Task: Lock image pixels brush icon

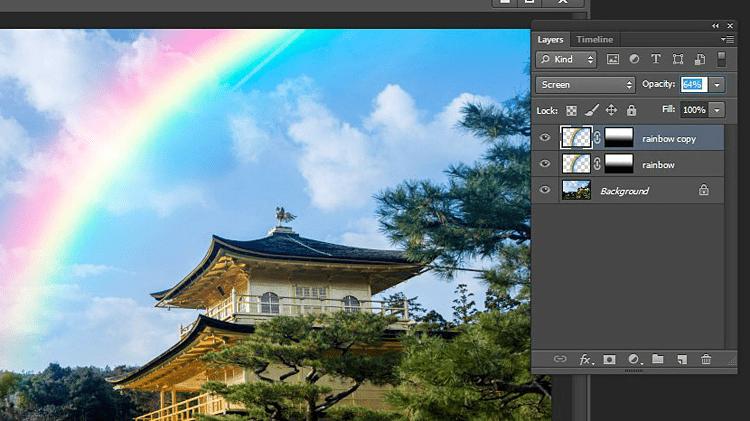Action: 591,111
